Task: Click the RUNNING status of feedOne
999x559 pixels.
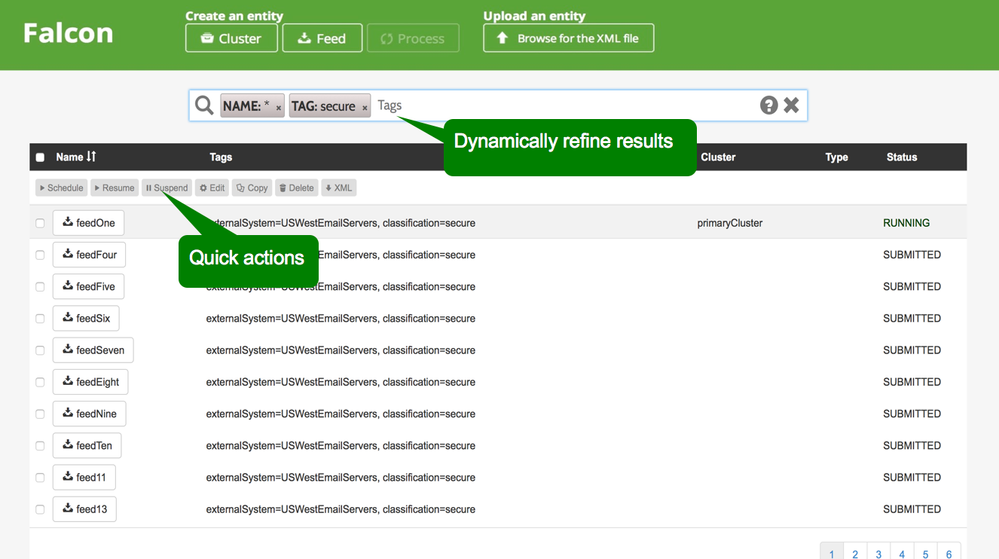Action: [x=906, y=223]
